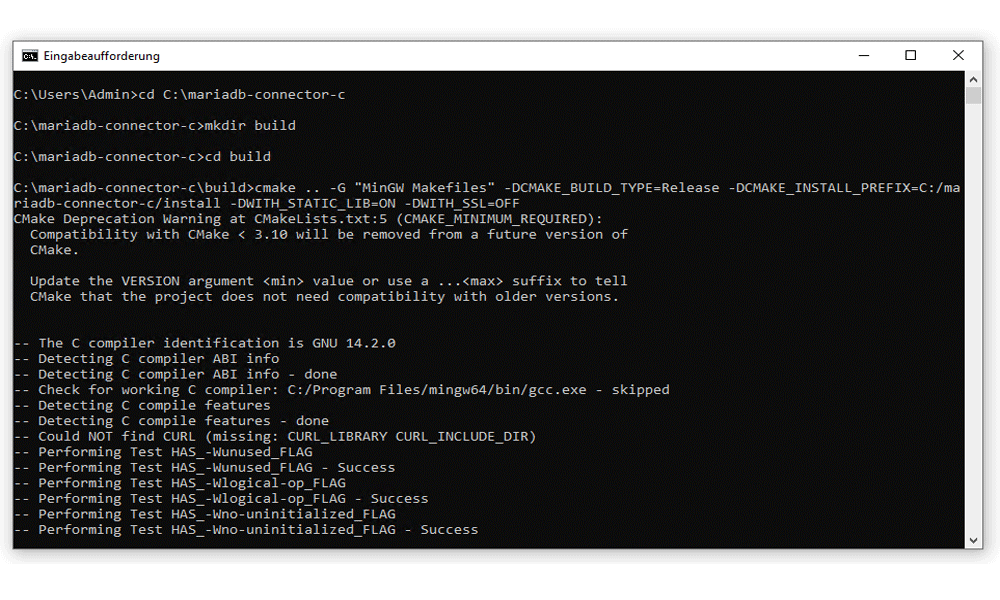Image resolution: width=1000 pixels, height=600 pixels.
Task: Click the "Update the VERSION argument" line
Action: 328,281
